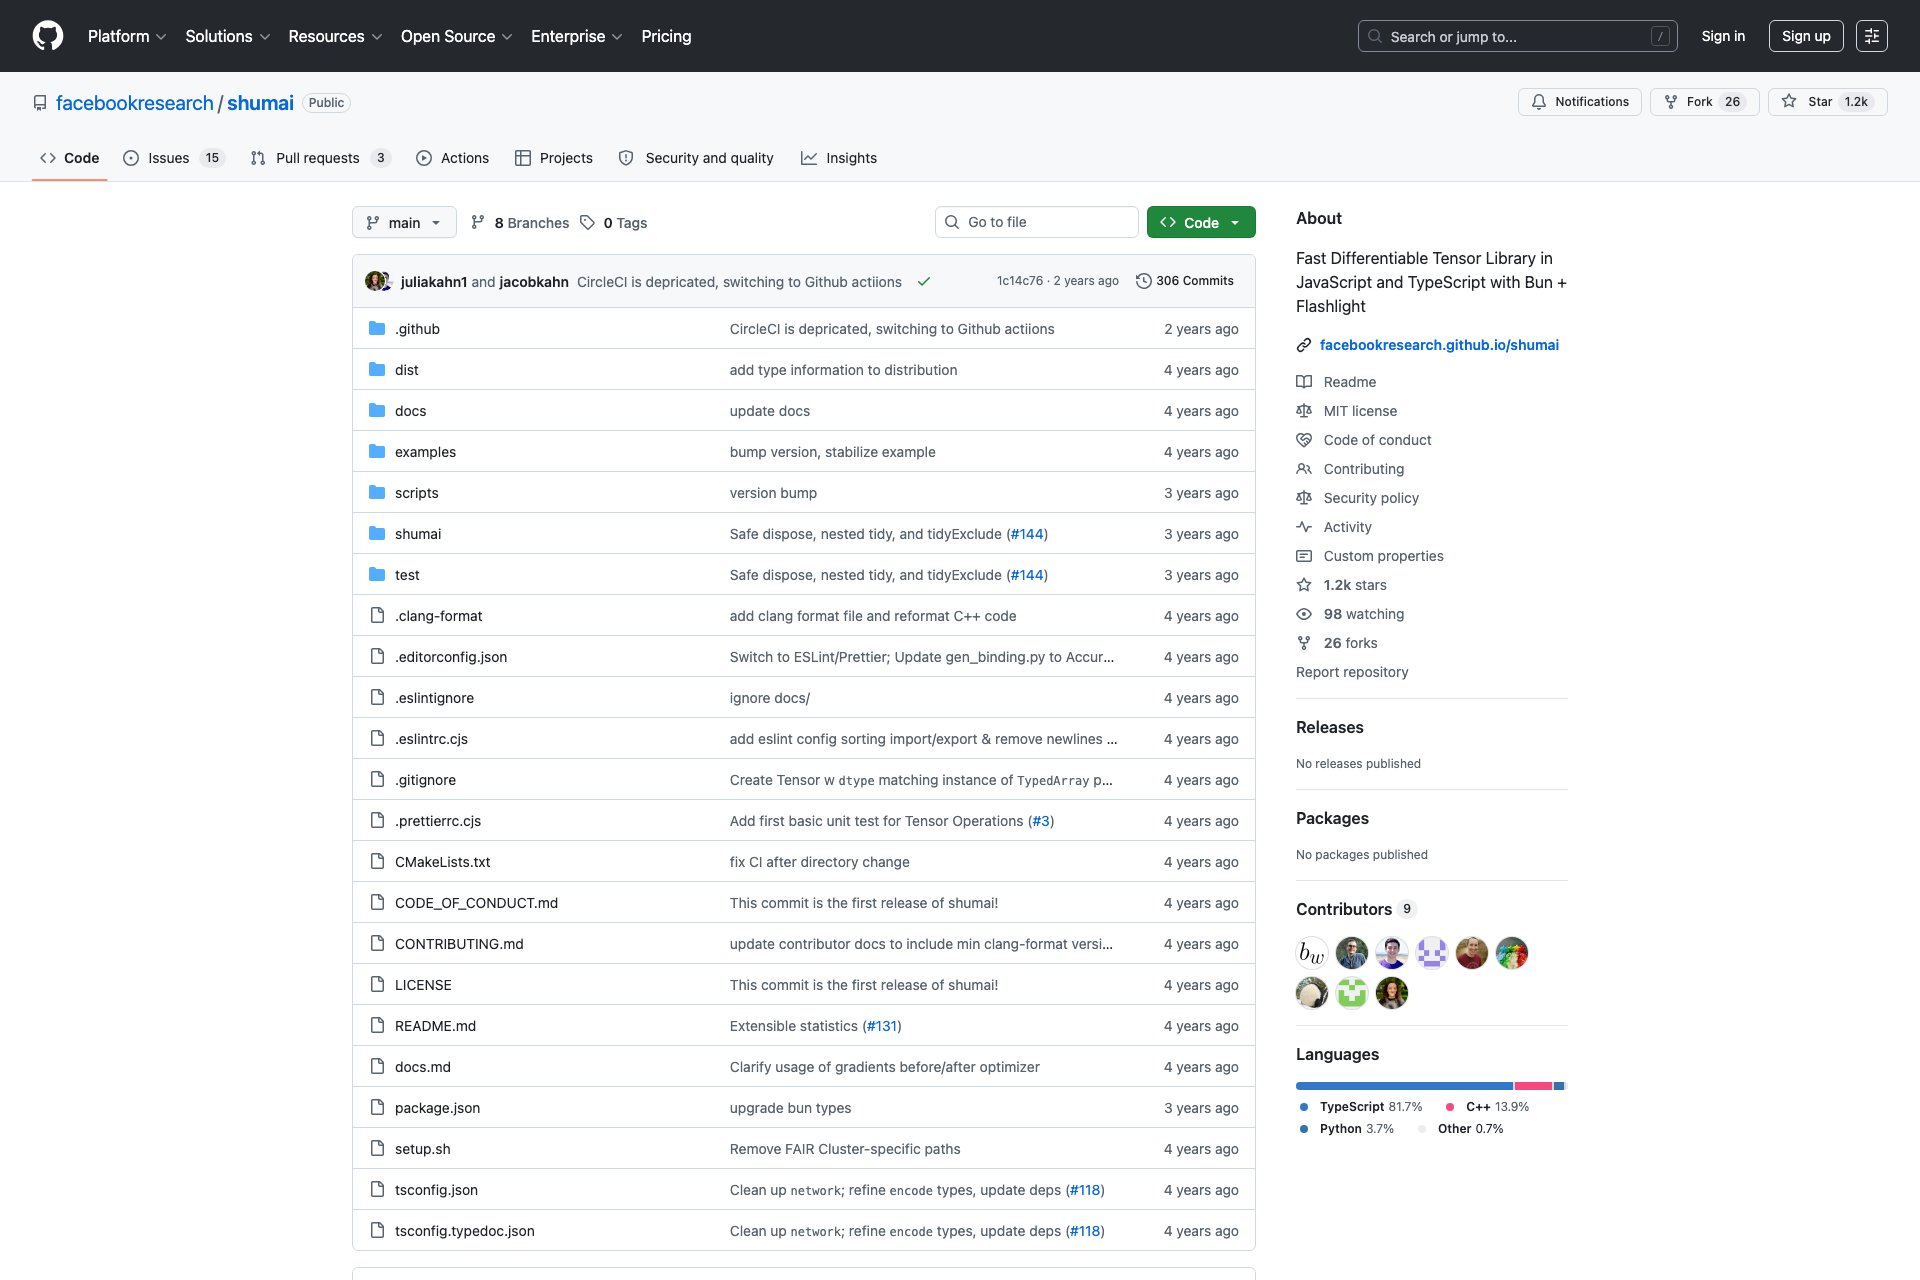Open facebookresearch.github.io/shumai link

pyautogui.click(x=1438, y=345)
